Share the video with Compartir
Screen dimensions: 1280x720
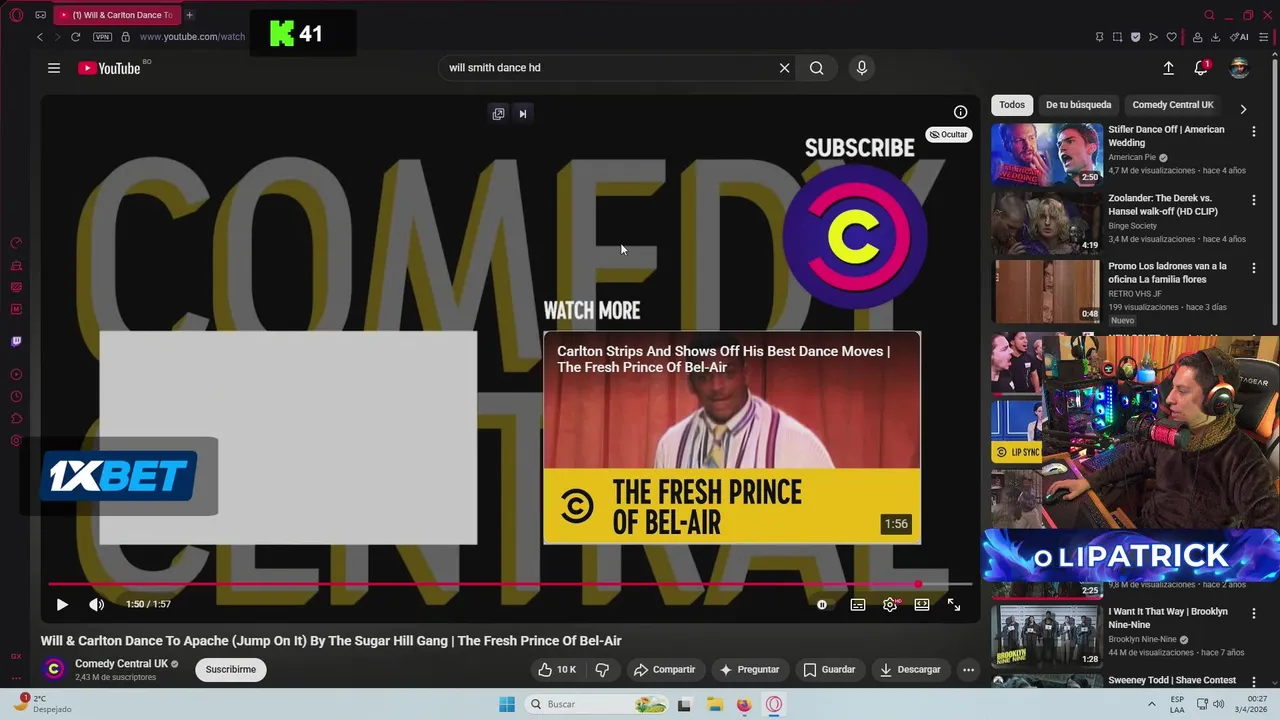(x=664, y=669)
